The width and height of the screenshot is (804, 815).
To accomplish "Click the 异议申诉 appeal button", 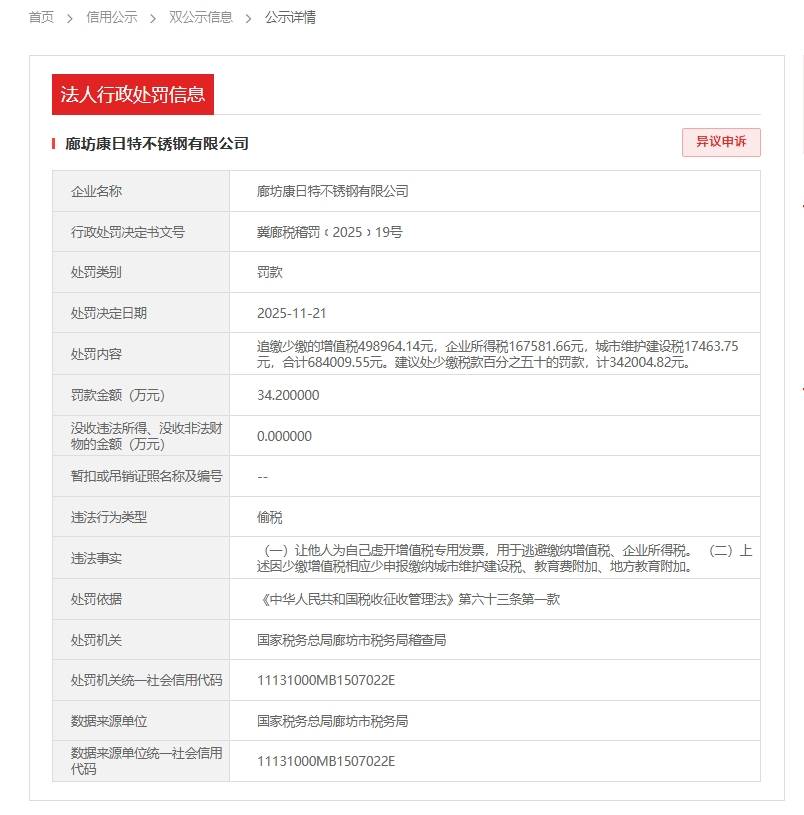I will [x=720, y=143].
